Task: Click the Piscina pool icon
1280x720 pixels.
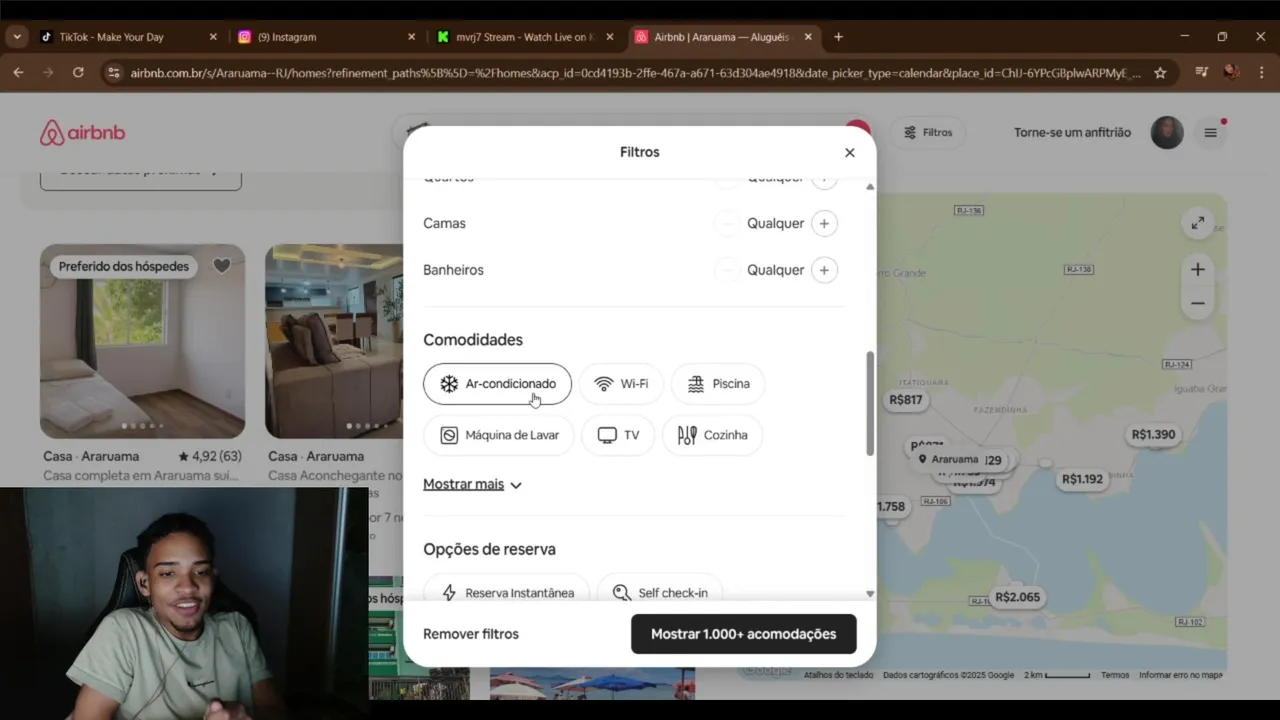Action: [696, 384]
